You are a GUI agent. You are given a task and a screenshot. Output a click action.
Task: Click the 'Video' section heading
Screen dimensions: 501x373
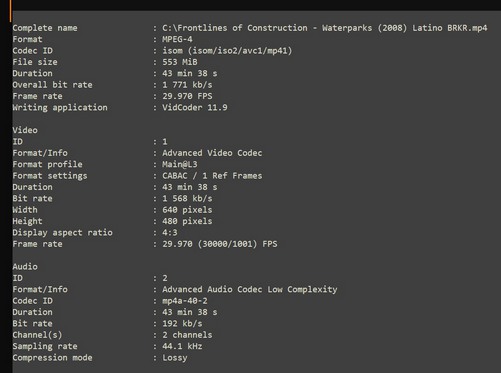tap(25, 130)
